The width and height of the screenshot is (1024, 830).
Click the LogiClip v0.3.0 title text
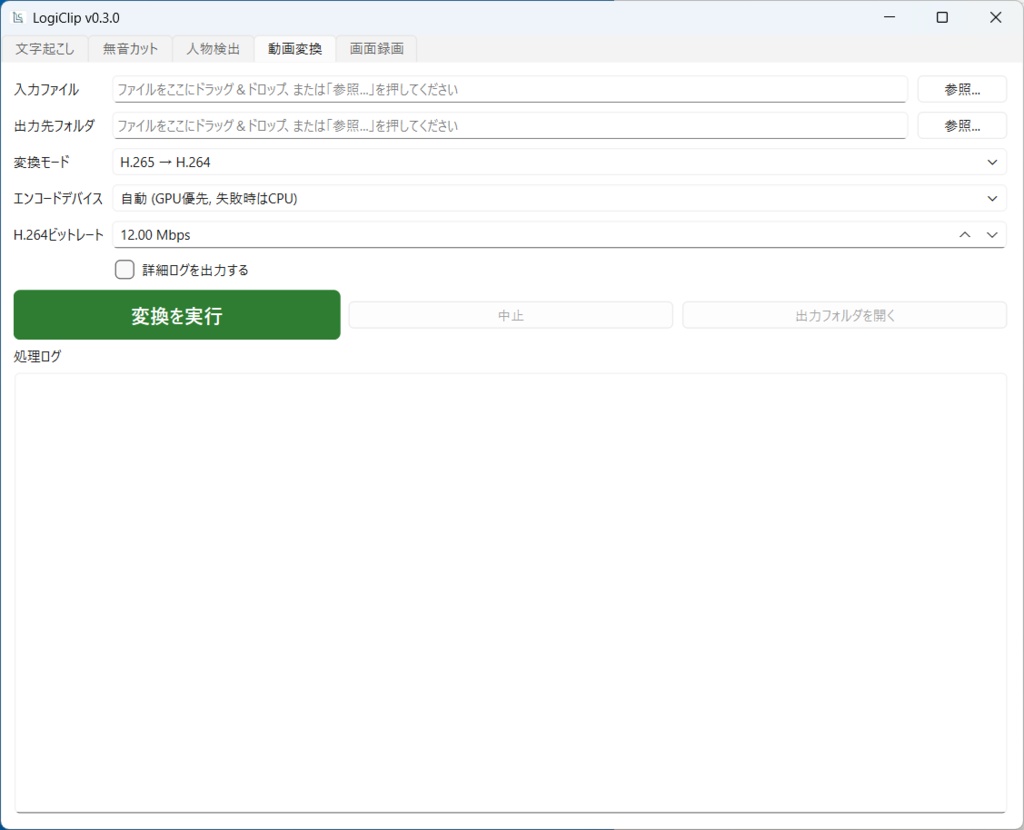[76, 18]
